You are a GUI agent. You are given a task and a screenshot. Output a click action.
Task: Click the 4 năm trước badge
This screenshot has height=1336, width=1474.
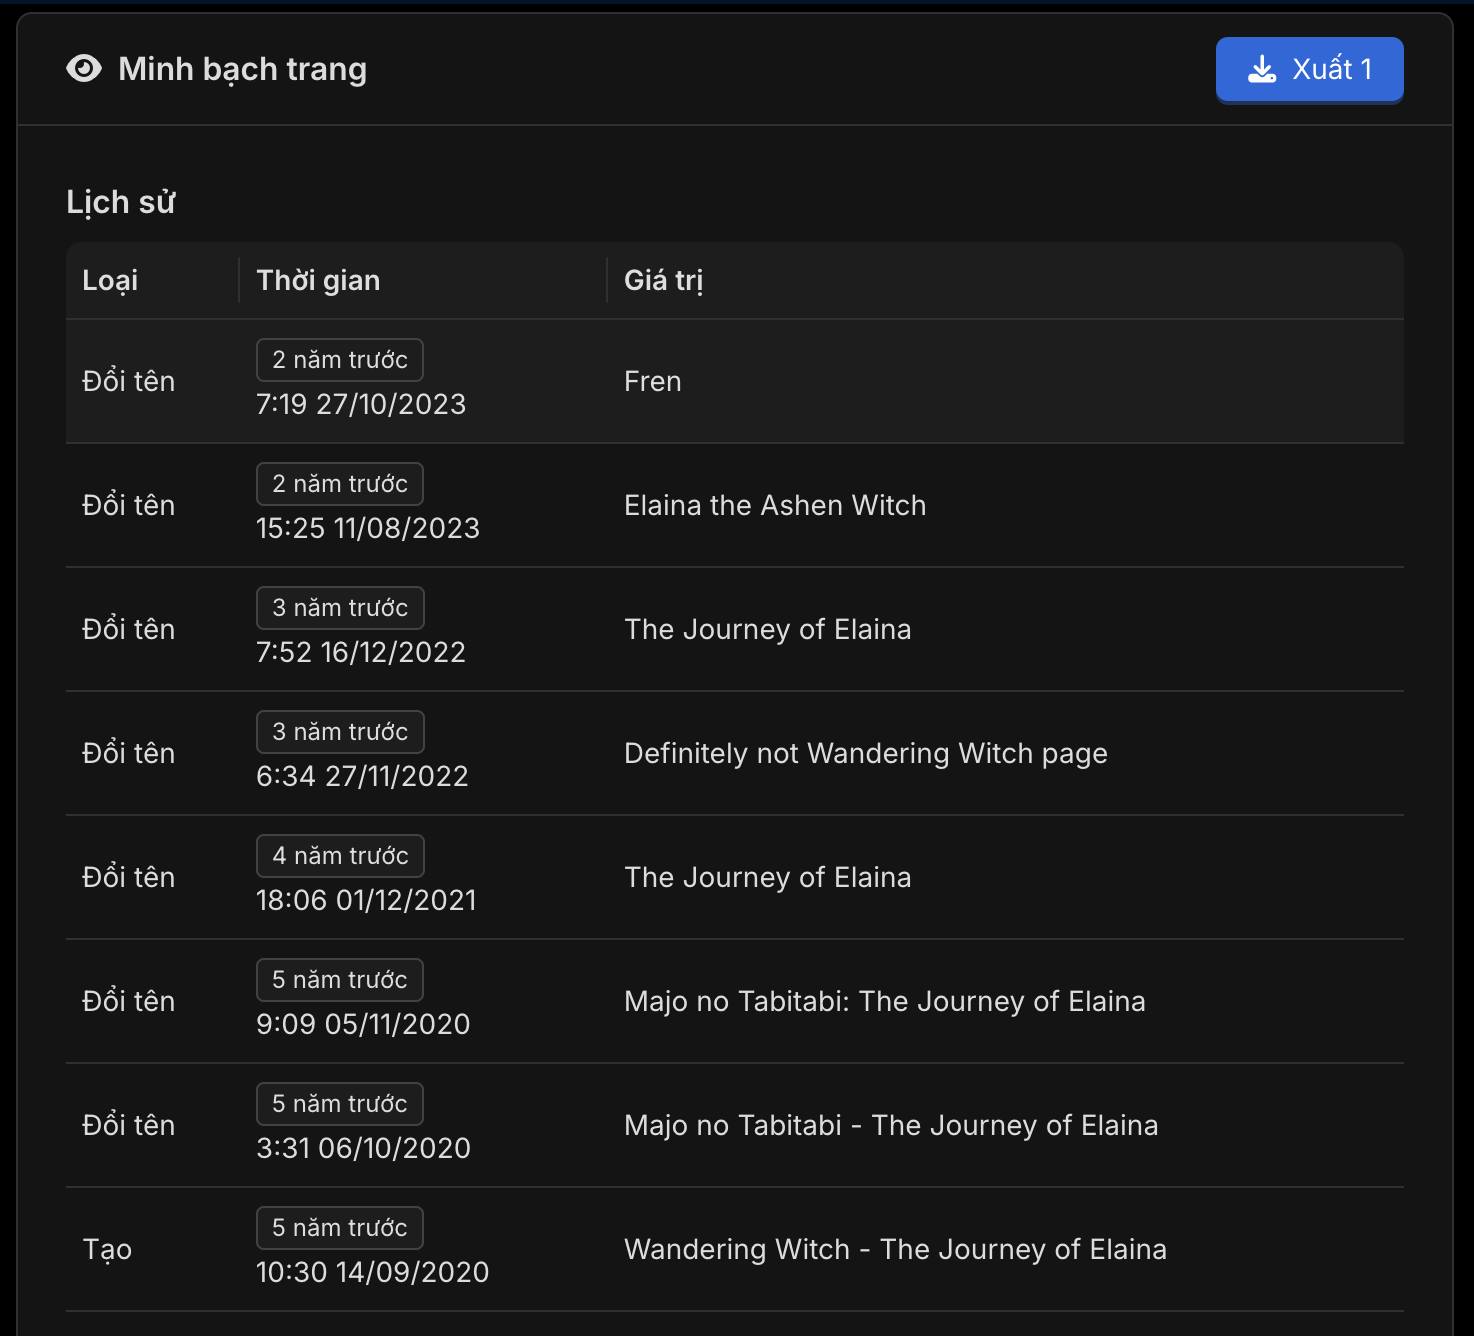340,856
